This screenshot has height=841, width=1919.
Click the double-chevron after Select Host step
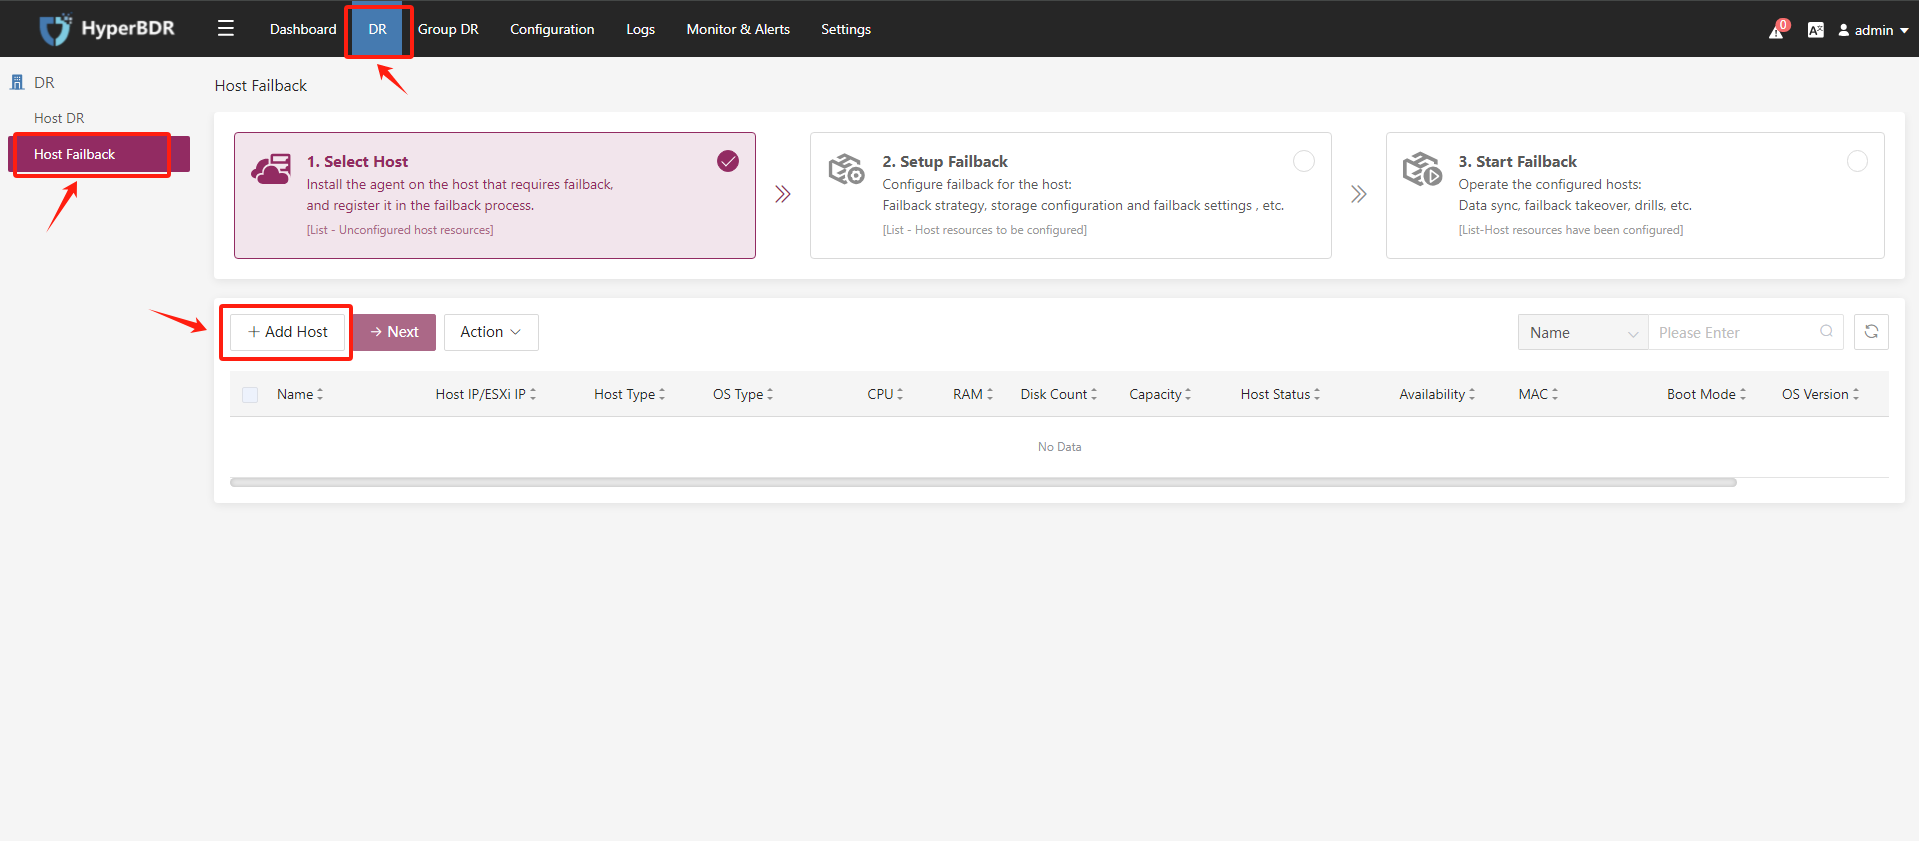[783, 194]
